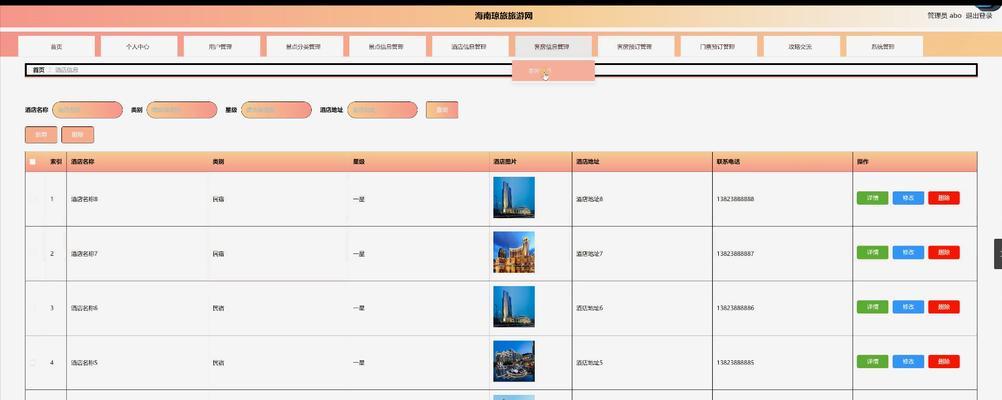This screenshot has height=400, width=1002.
Task: Open the 门票预订管理 tab
Action: click(x=718, y=47)
